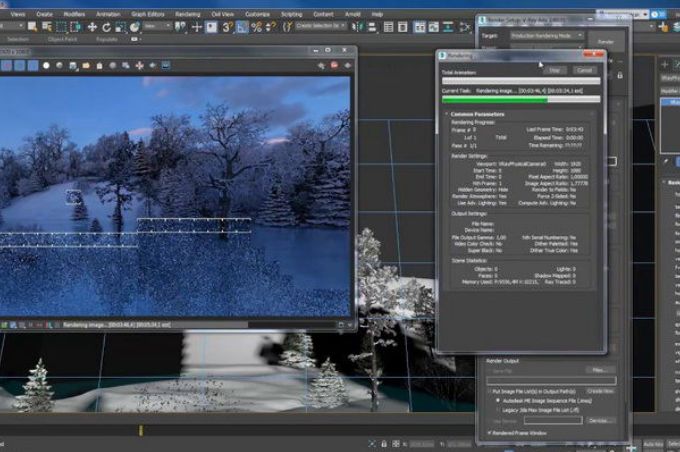The image size is (680, 452).
Task: Toggle monochrome display in frame buffer
Action: (59, 66)
